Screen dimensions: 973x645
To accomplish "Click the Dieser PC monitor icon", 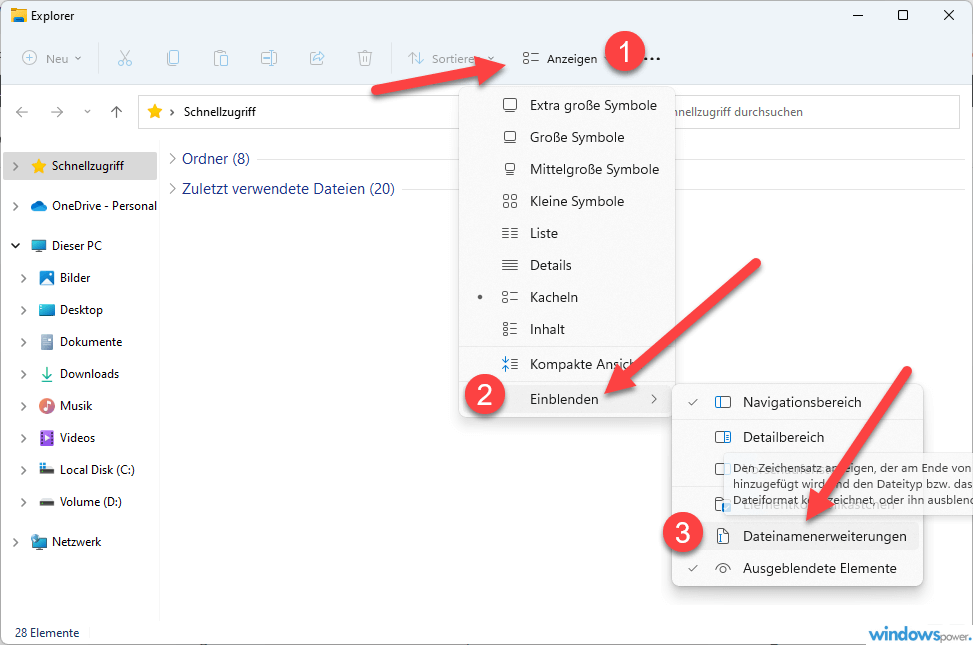I will point(38,246).
